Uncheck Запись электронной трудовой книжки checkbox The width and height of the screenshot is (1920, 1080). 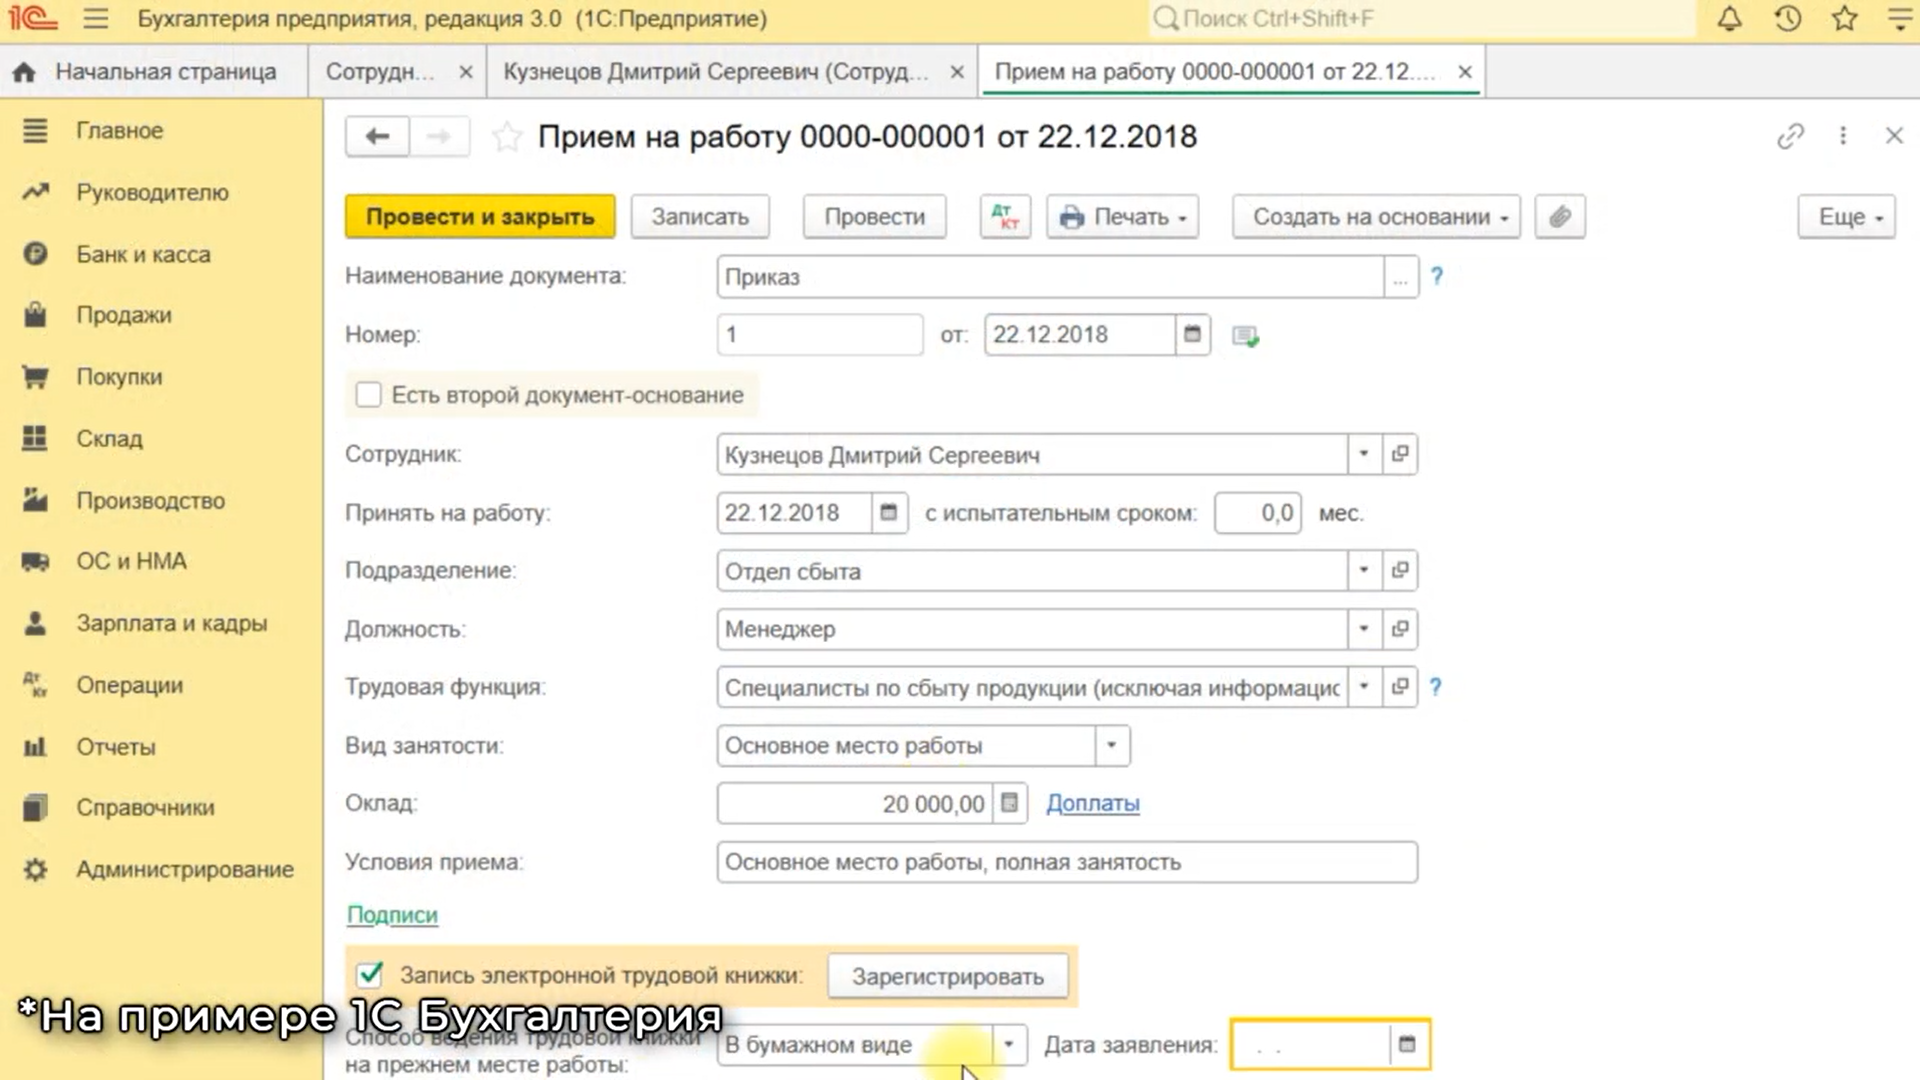coord(370,974)
